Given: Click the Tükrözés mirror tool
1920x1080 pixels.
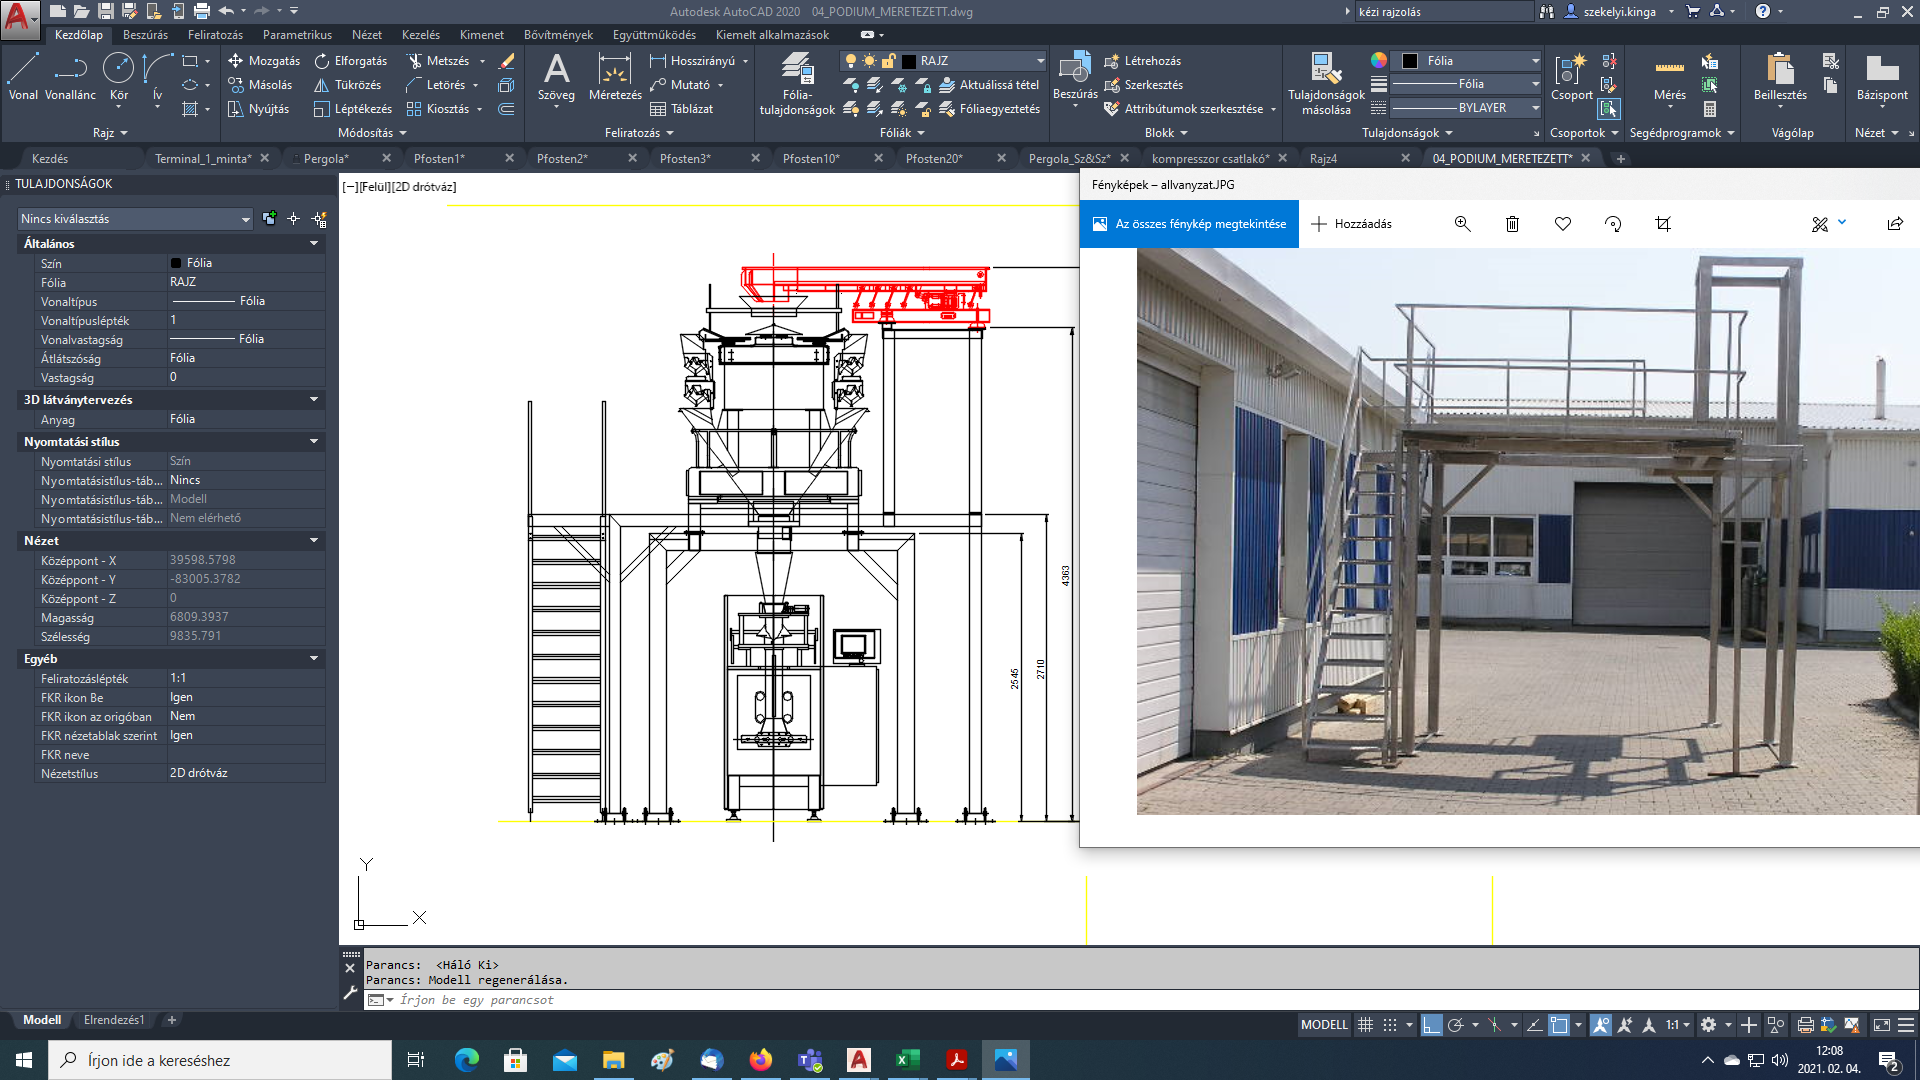Looking at the screenshot, I should tap(347, 85).
